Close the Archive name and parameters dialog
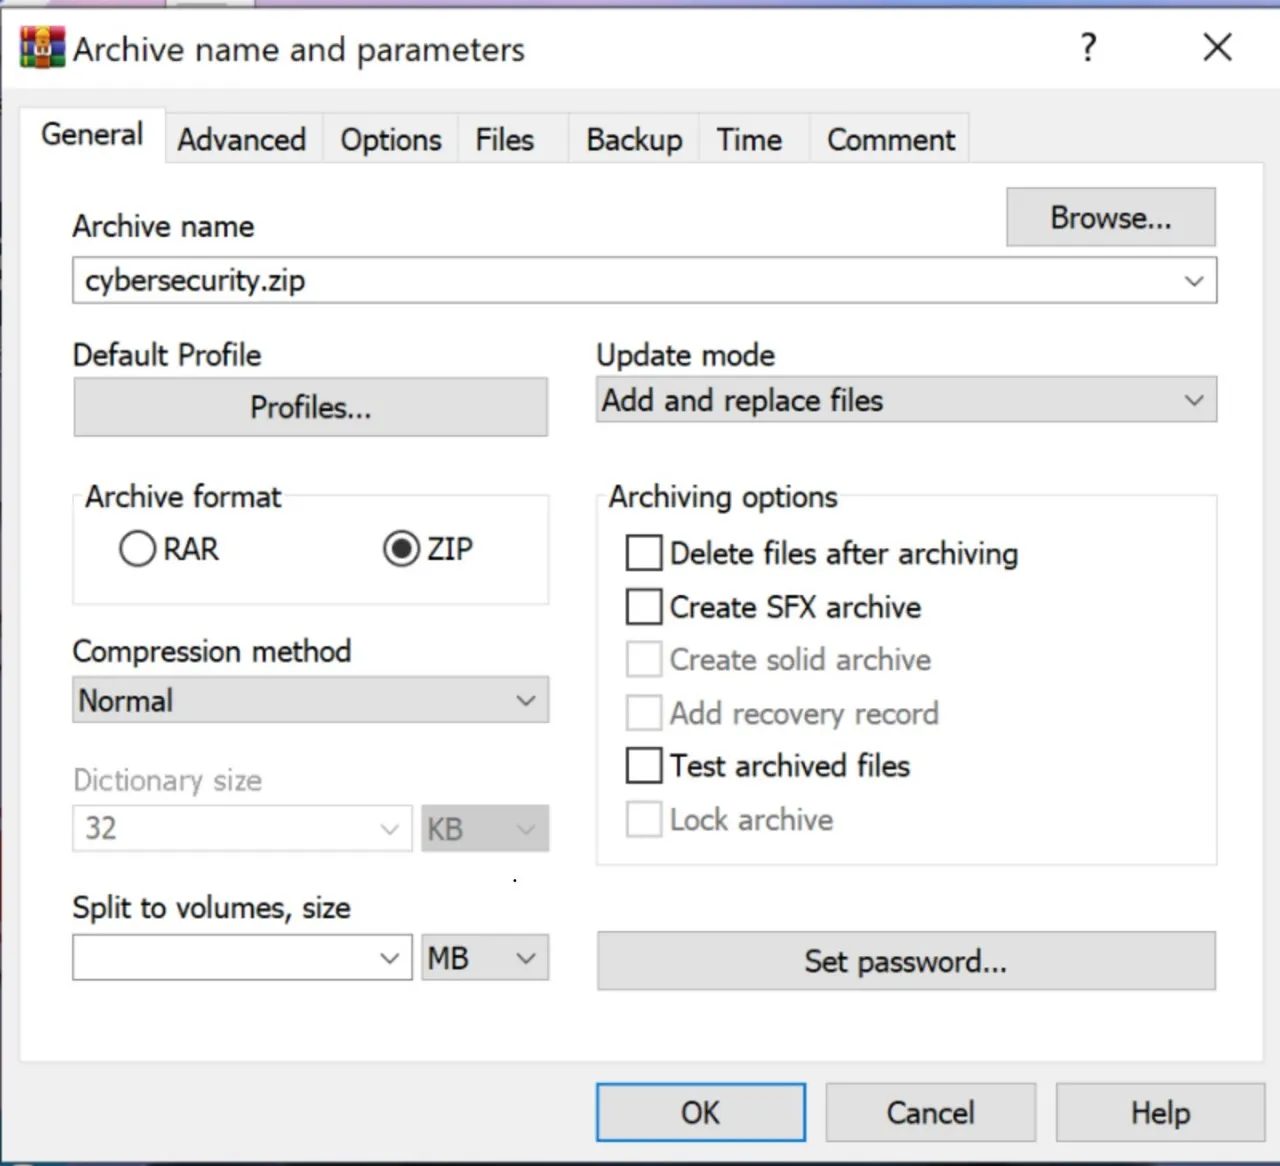Viewport: 1280px width, 1166px height. coord(1217,47)
